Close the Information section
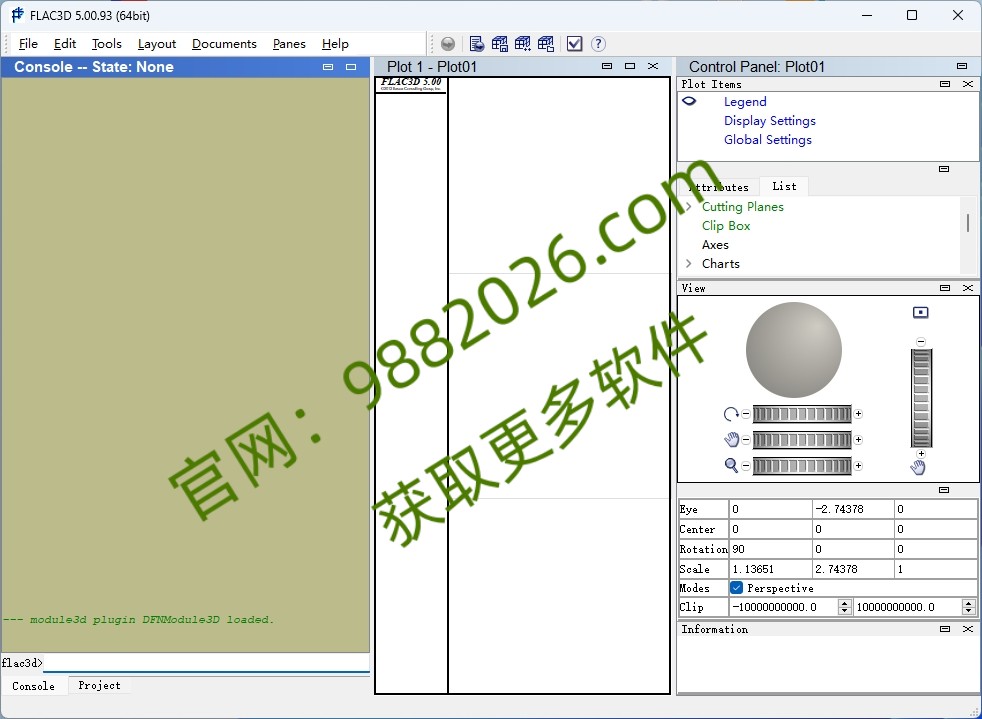This screenshot has height=719, width=982. click(x=968, y=629)
